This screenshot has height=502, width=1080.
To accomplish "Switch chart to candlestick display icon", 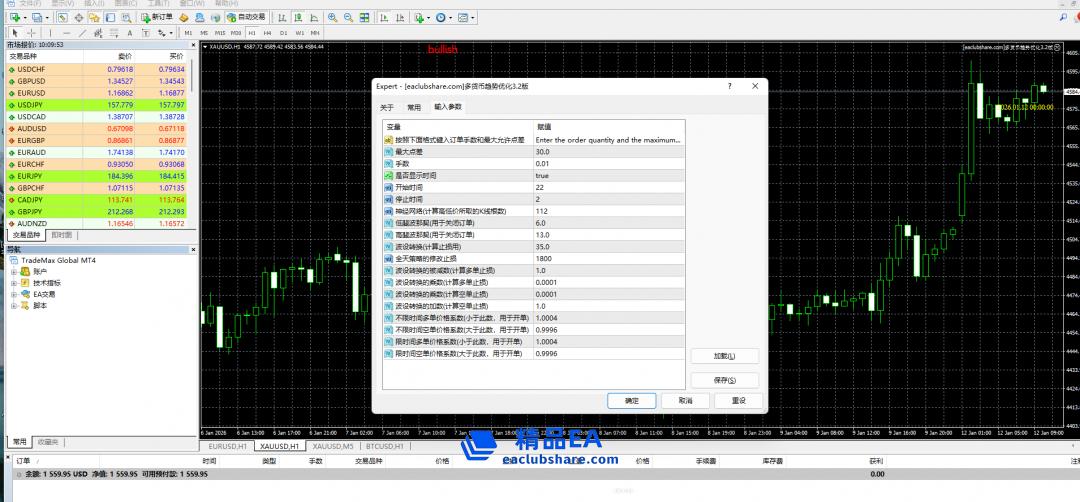I will pyautogui.click(x=297, y=17).
